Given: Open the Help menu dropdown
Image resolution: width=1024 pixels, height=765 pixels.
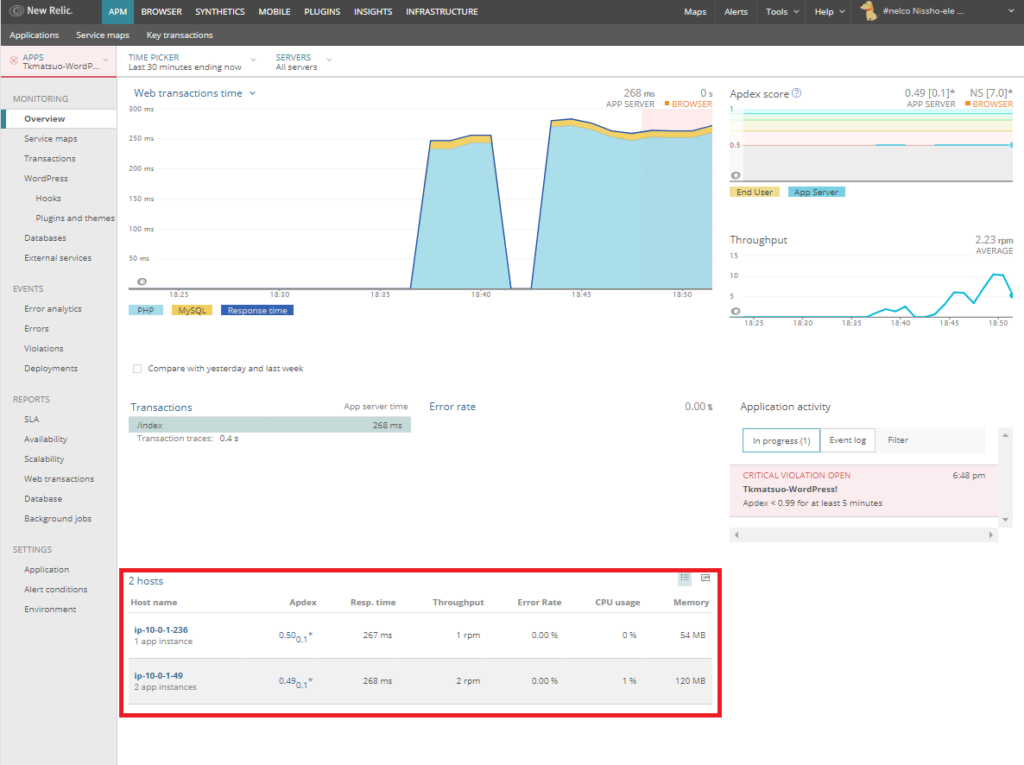Looking at the screenshot, I should pyautogui.click(x=829, y=12).
